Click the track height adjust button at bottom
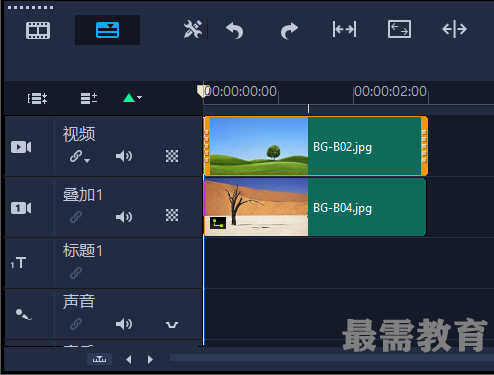 [x=99, y=359]
